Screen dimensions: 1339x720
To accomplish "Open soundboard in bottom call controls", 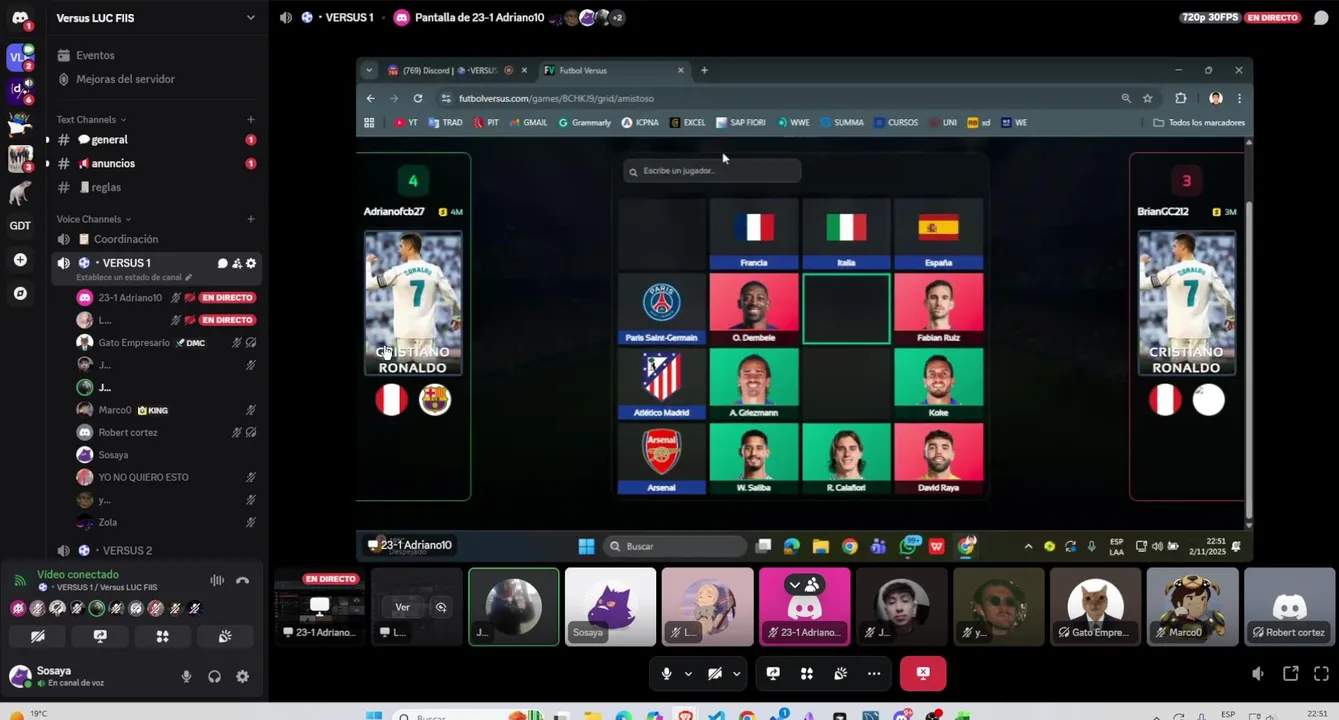I will click(x=840, y=674).
